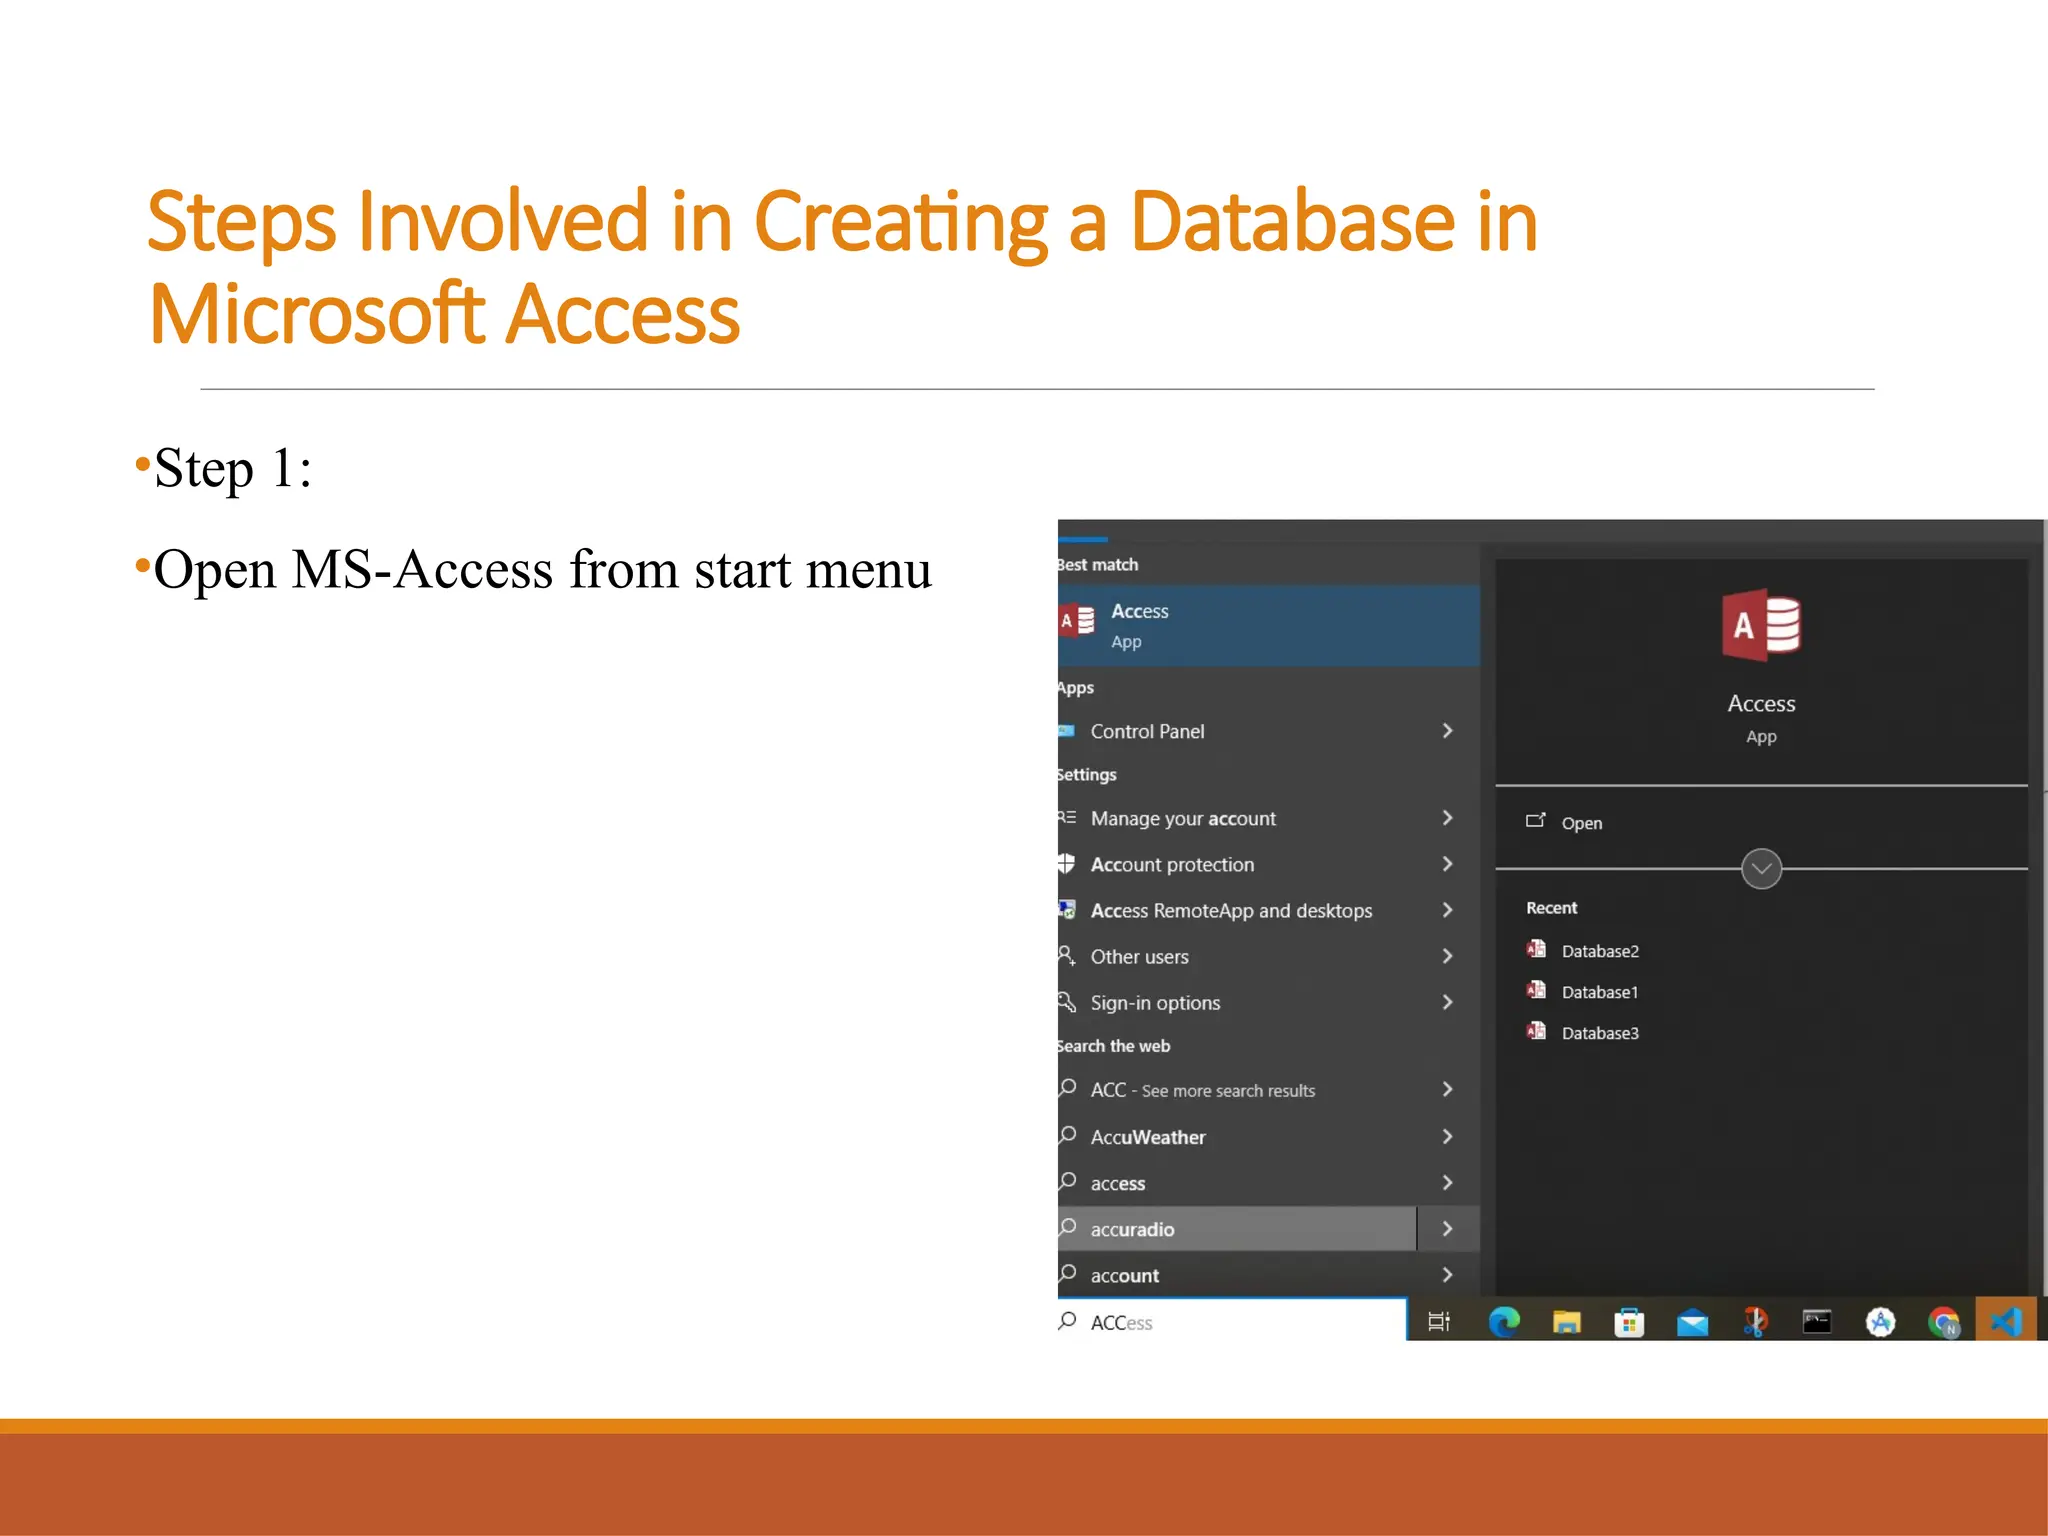2048x1536 pixels.
Task: Click the 'Recent' heading in preview pane
Action: click(1551, 908)
